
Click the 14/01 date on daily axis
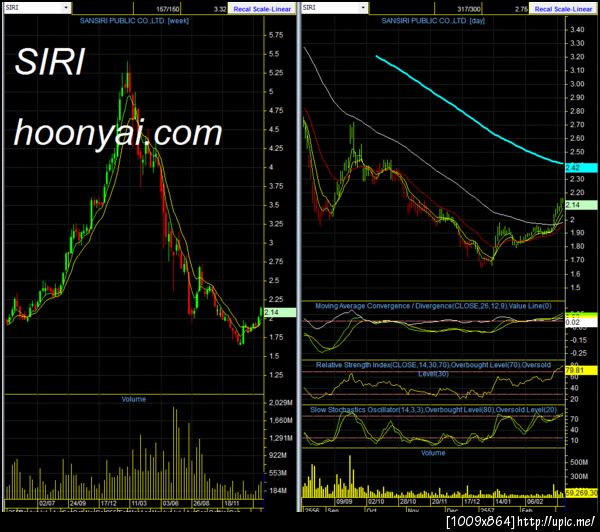[x=502, y=501]
